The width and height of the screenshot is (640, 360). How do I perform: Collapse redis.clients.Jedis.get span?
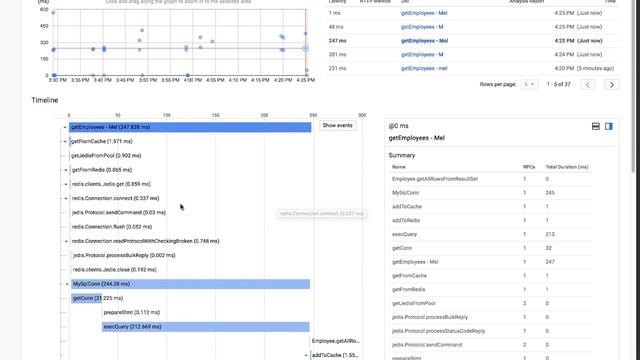(66, 184)
